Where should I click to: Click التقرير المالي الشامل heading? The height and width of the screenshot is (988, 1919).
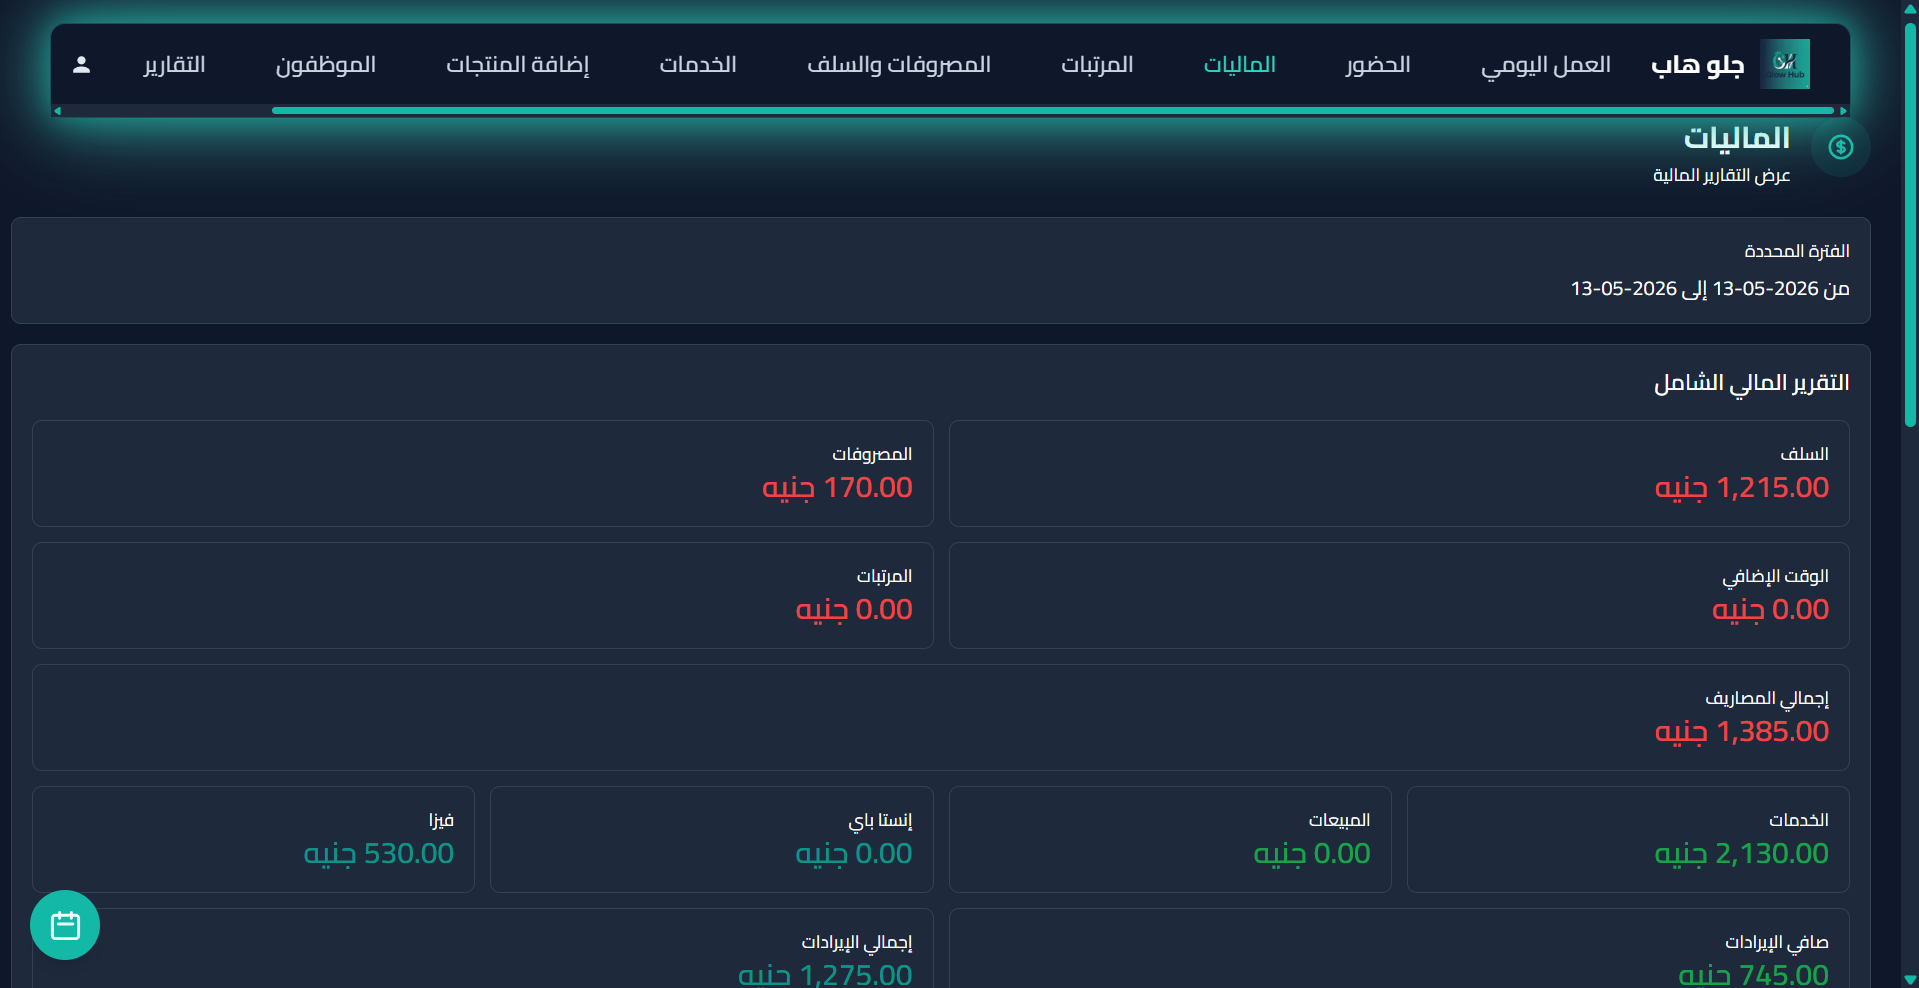click(1752, 383)
